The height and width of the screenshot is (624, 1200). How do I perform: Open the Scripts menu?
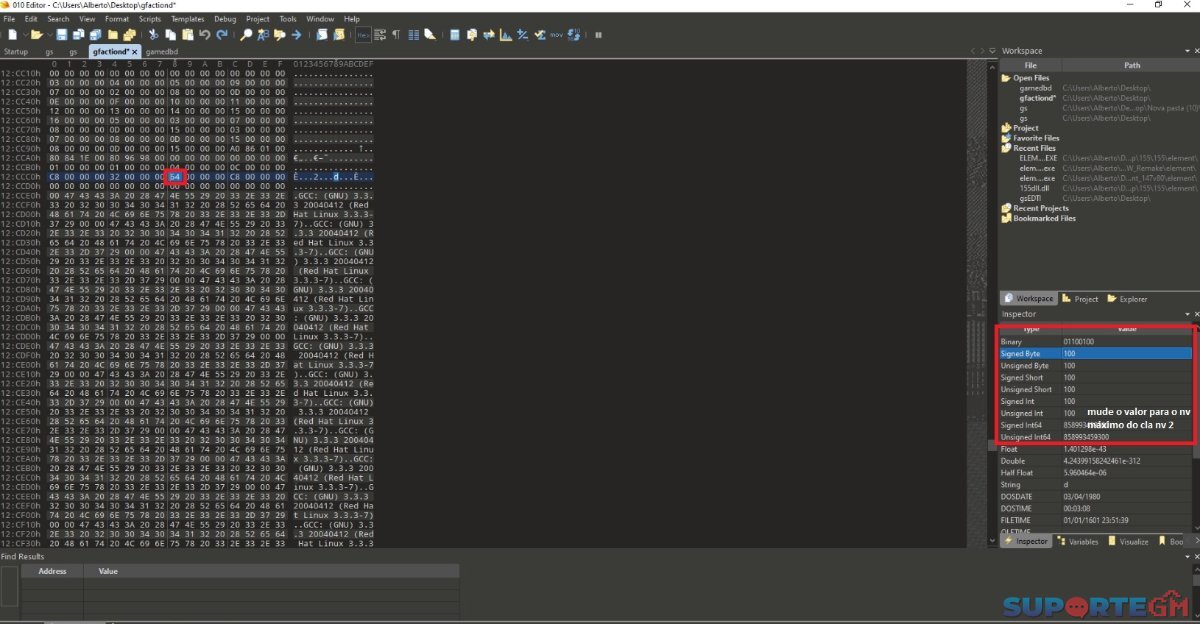tap(150, 19)
